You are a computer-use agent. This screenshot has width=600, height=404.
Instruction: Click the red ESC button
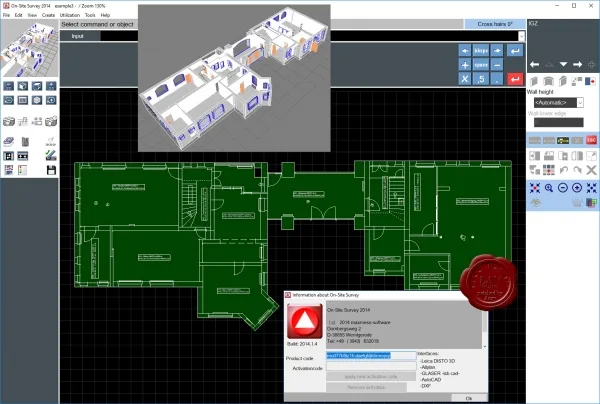pos(591,140)
